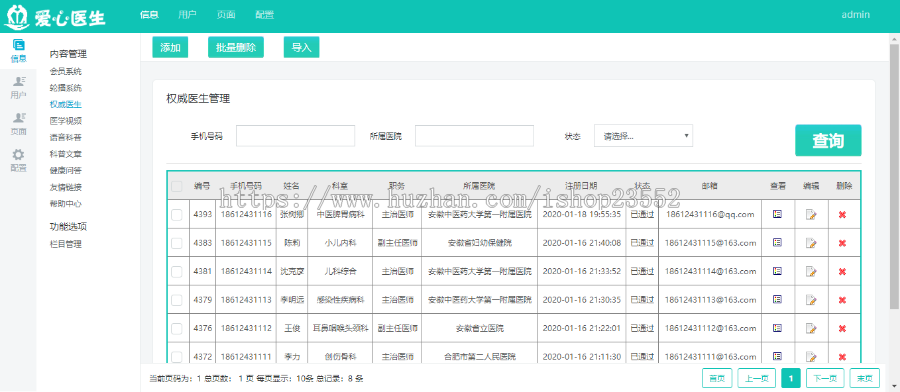Click the 查询 search button

coord(828,141)
